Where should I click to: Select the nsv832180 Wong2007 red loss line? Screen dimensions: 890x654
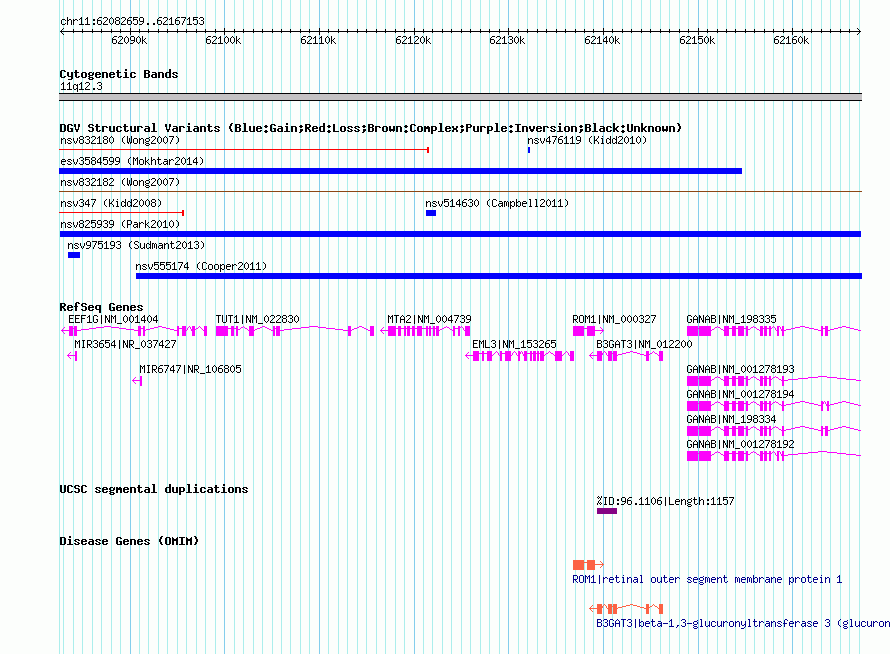point(244,150)
